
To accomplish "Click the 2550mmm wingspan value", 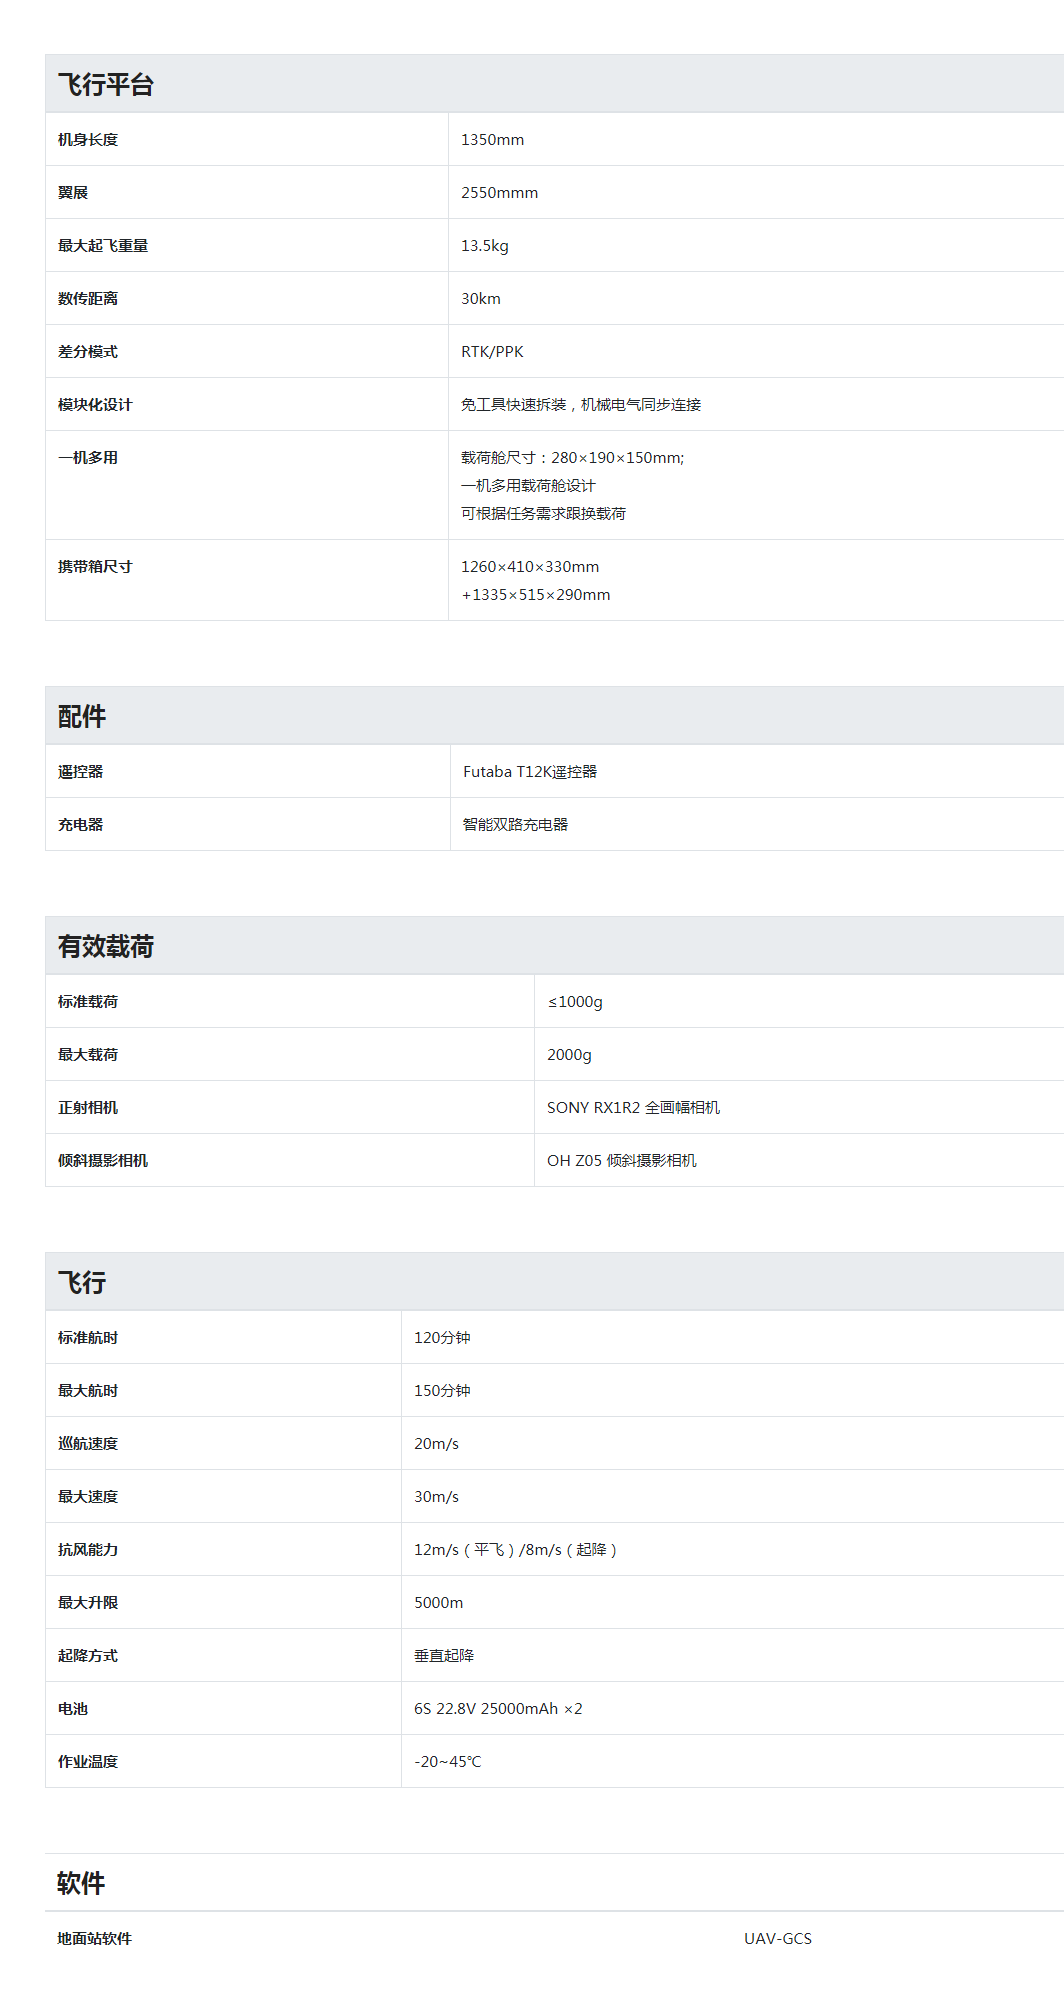I will (499, 193).
